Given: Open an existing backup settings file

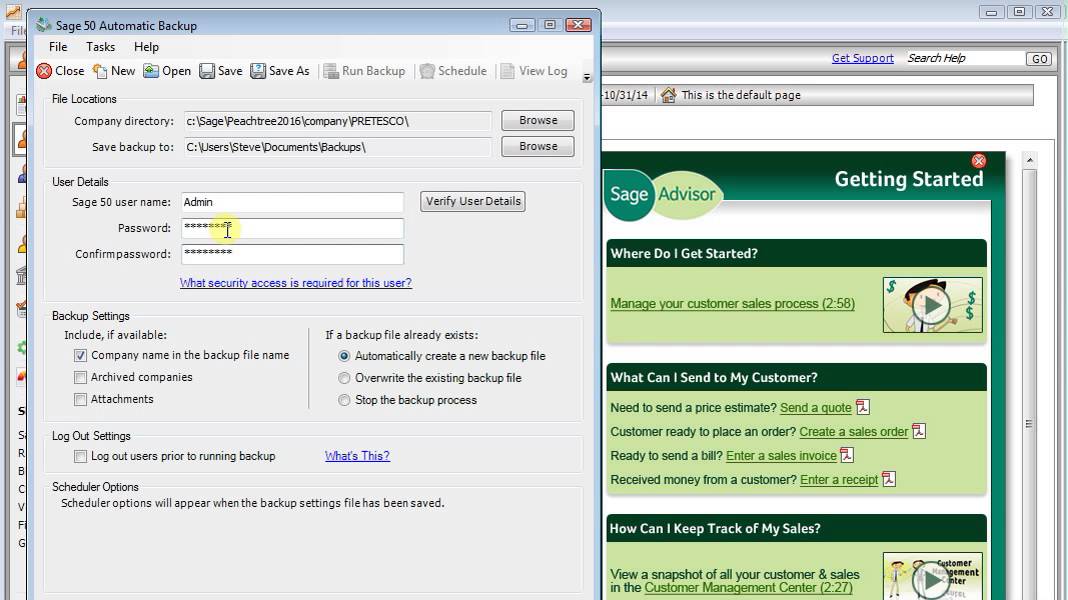Looking at the screenshot, I should coord(167,71).
